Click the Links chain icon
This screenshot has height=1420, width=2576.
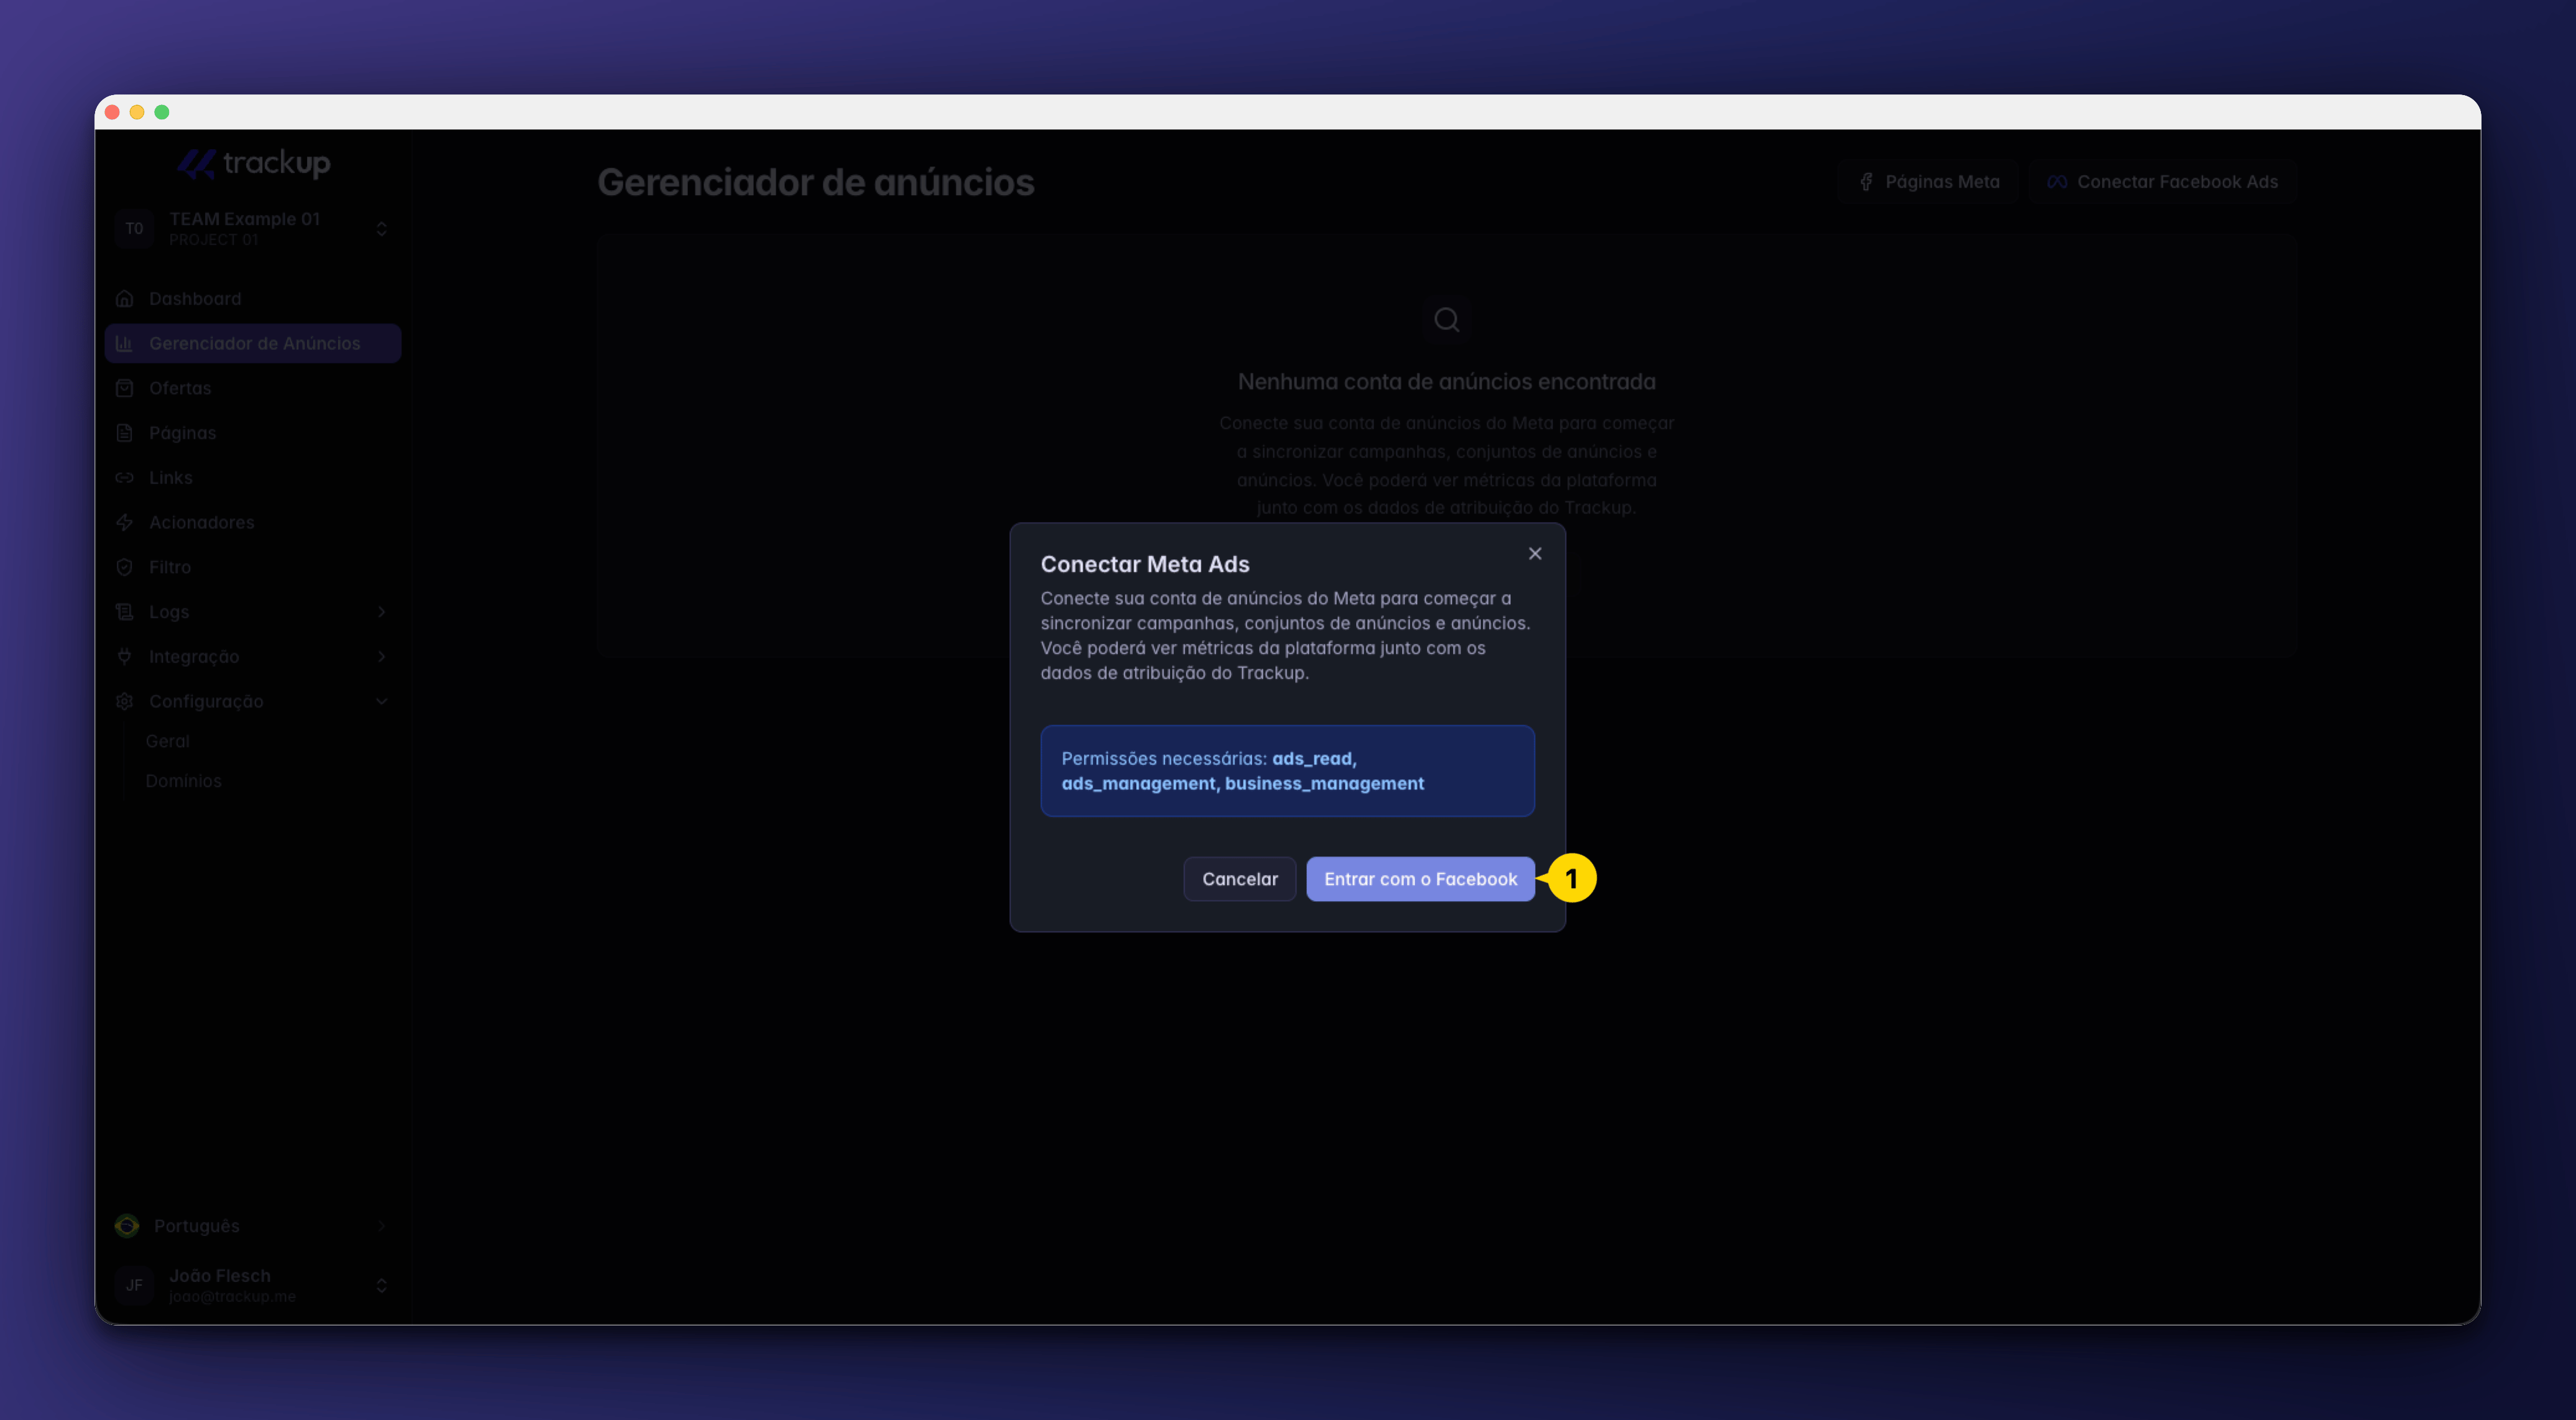point(125,478)
